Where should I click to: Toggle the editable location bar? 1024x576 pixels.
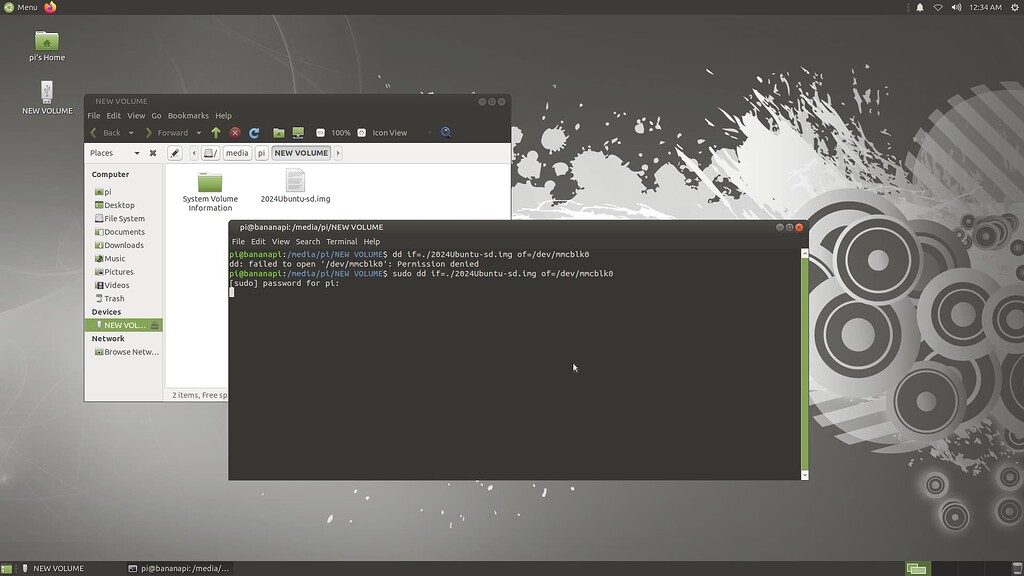pyautogui.click(x=175, y=153)
